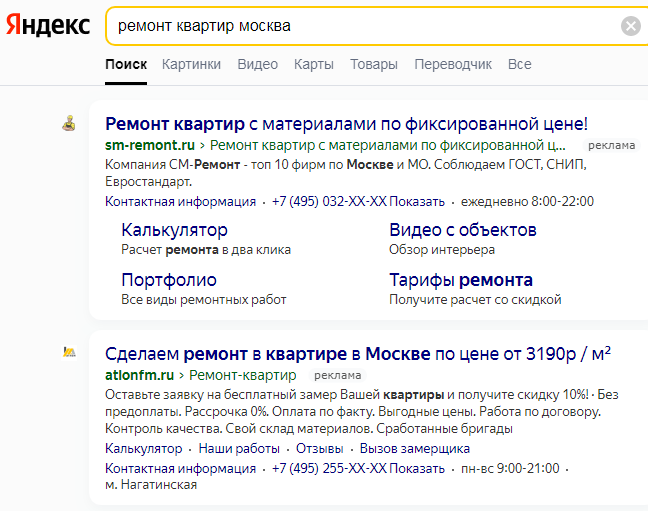Visit the atlonfm.ru domain link

pyautogui.click(x=140, y=375)
